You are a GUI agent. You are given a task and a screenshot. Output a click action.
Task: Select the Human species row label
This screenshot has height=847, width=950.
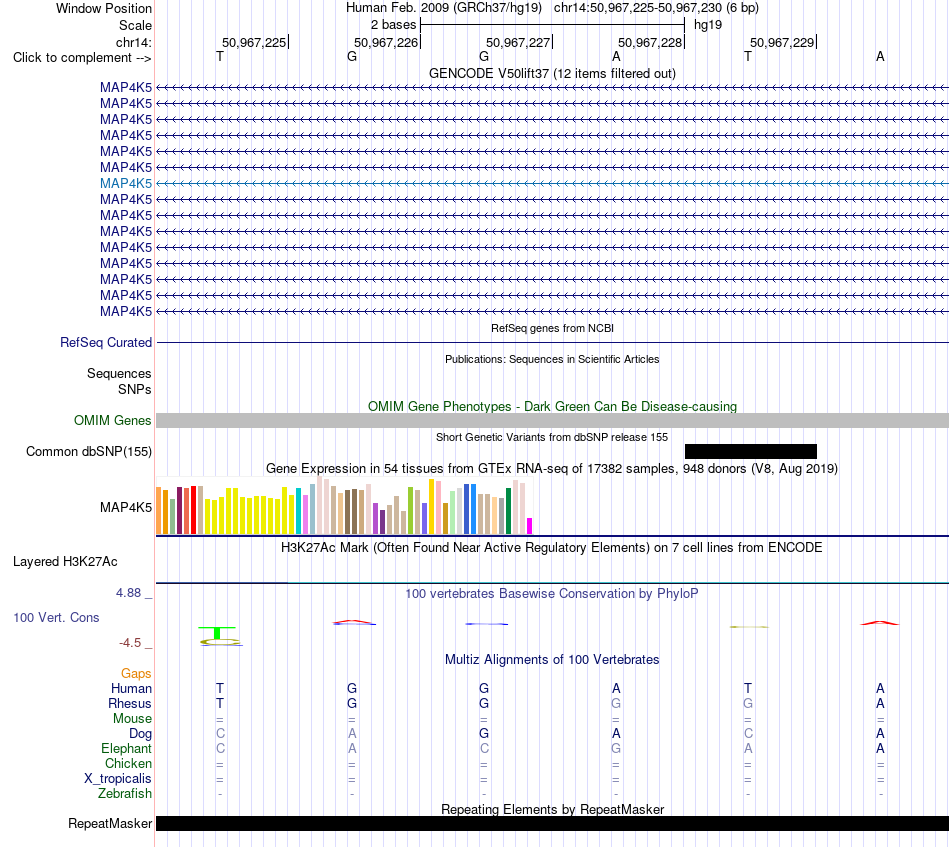tap(131, 688)
